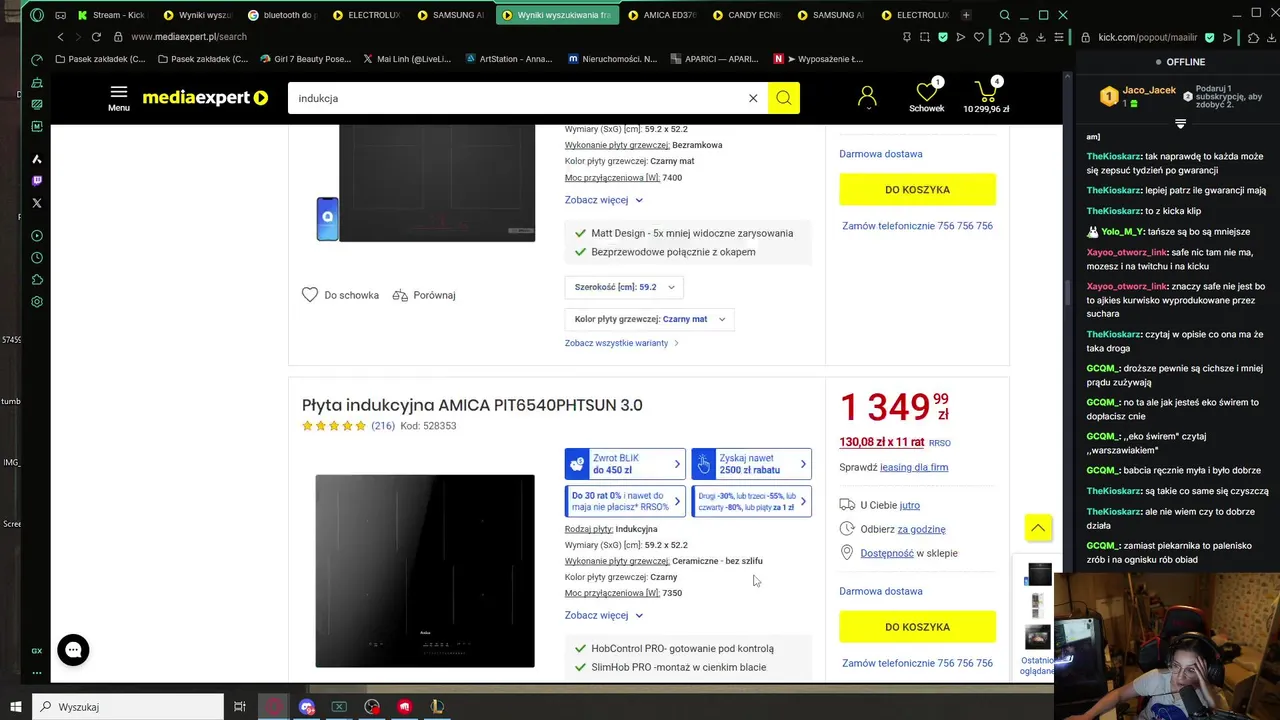Open the Opera GX taskbar icon
The width and height of the screenshot is (1280, 720).
[274, 707]
